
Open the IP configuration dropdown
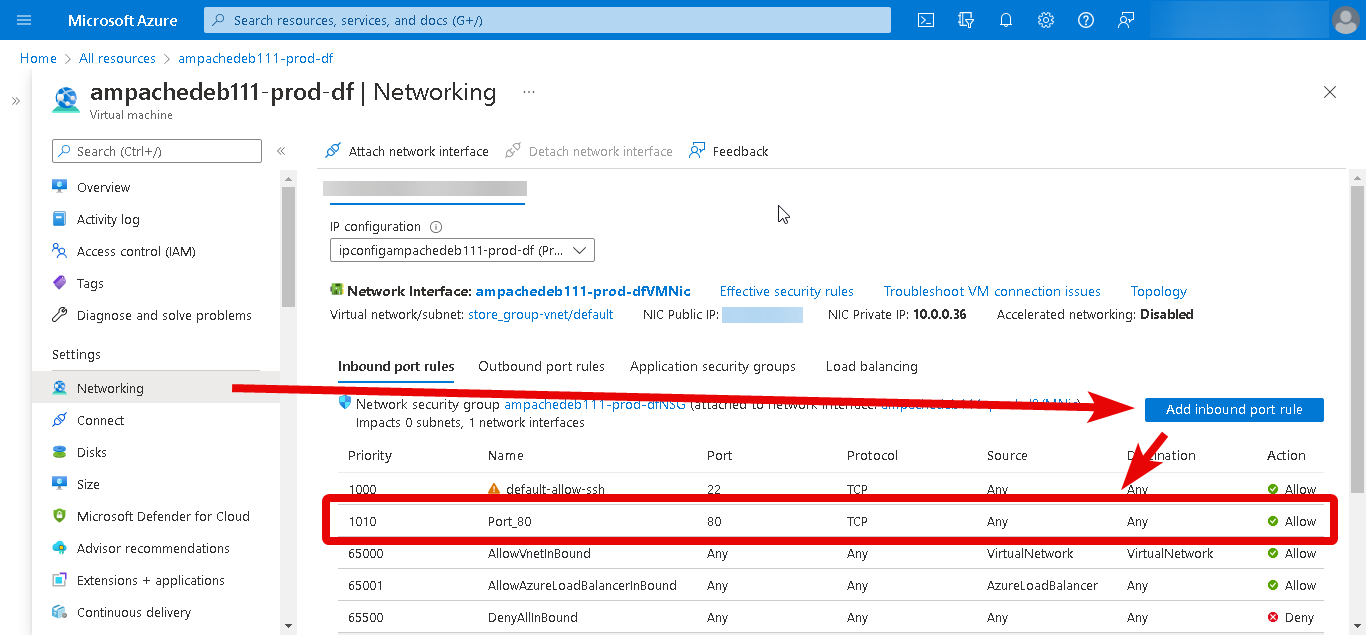click(462, 250)
